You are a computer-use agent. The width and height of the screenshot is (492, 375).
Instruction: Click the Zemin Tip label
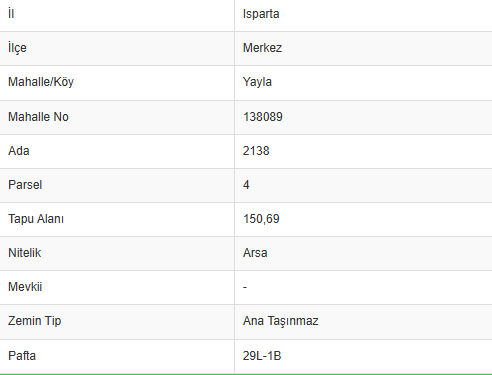click(35, 321)
